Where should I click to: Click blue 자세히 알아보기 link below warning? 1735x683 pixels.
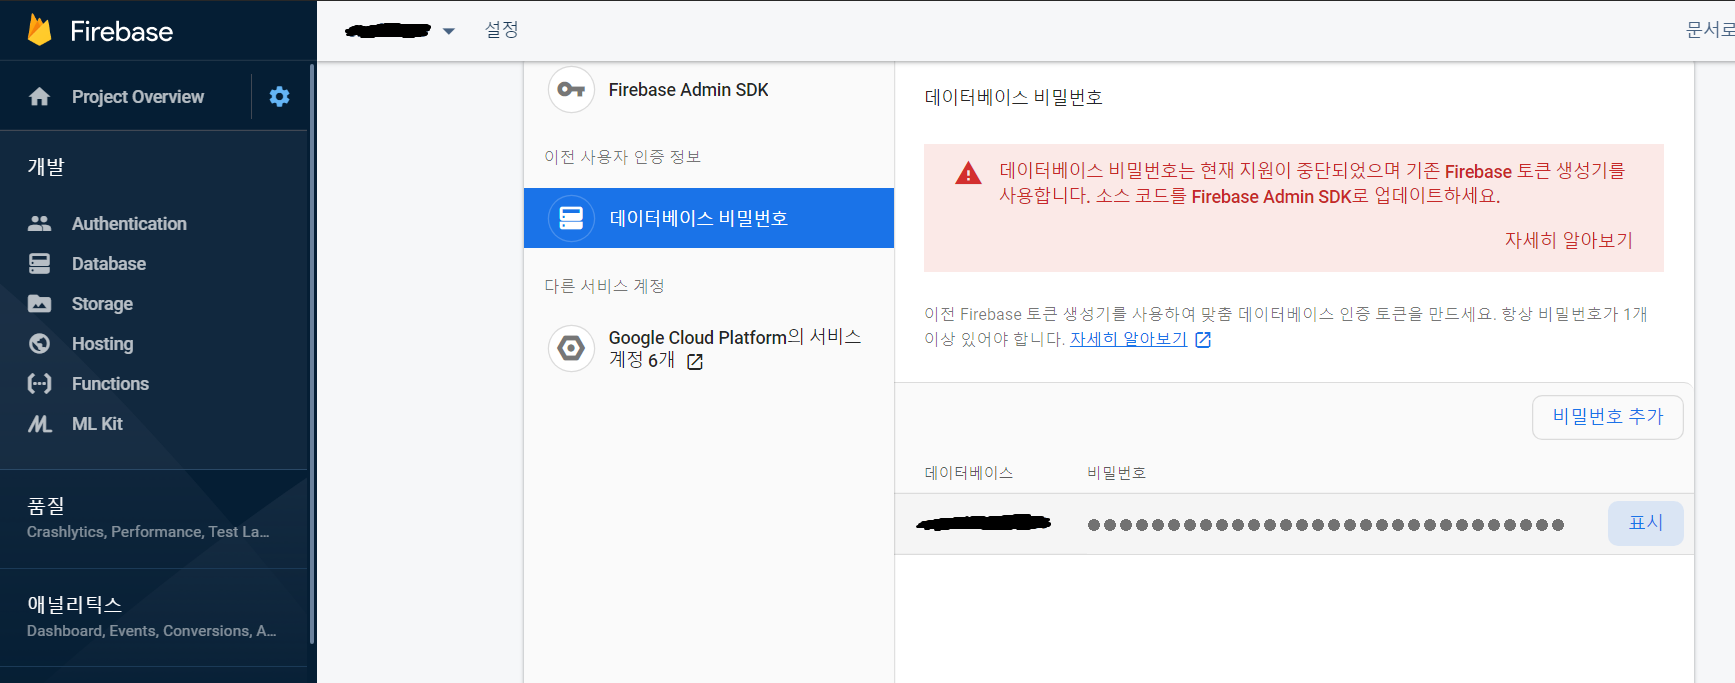(x=1128, y=339)
